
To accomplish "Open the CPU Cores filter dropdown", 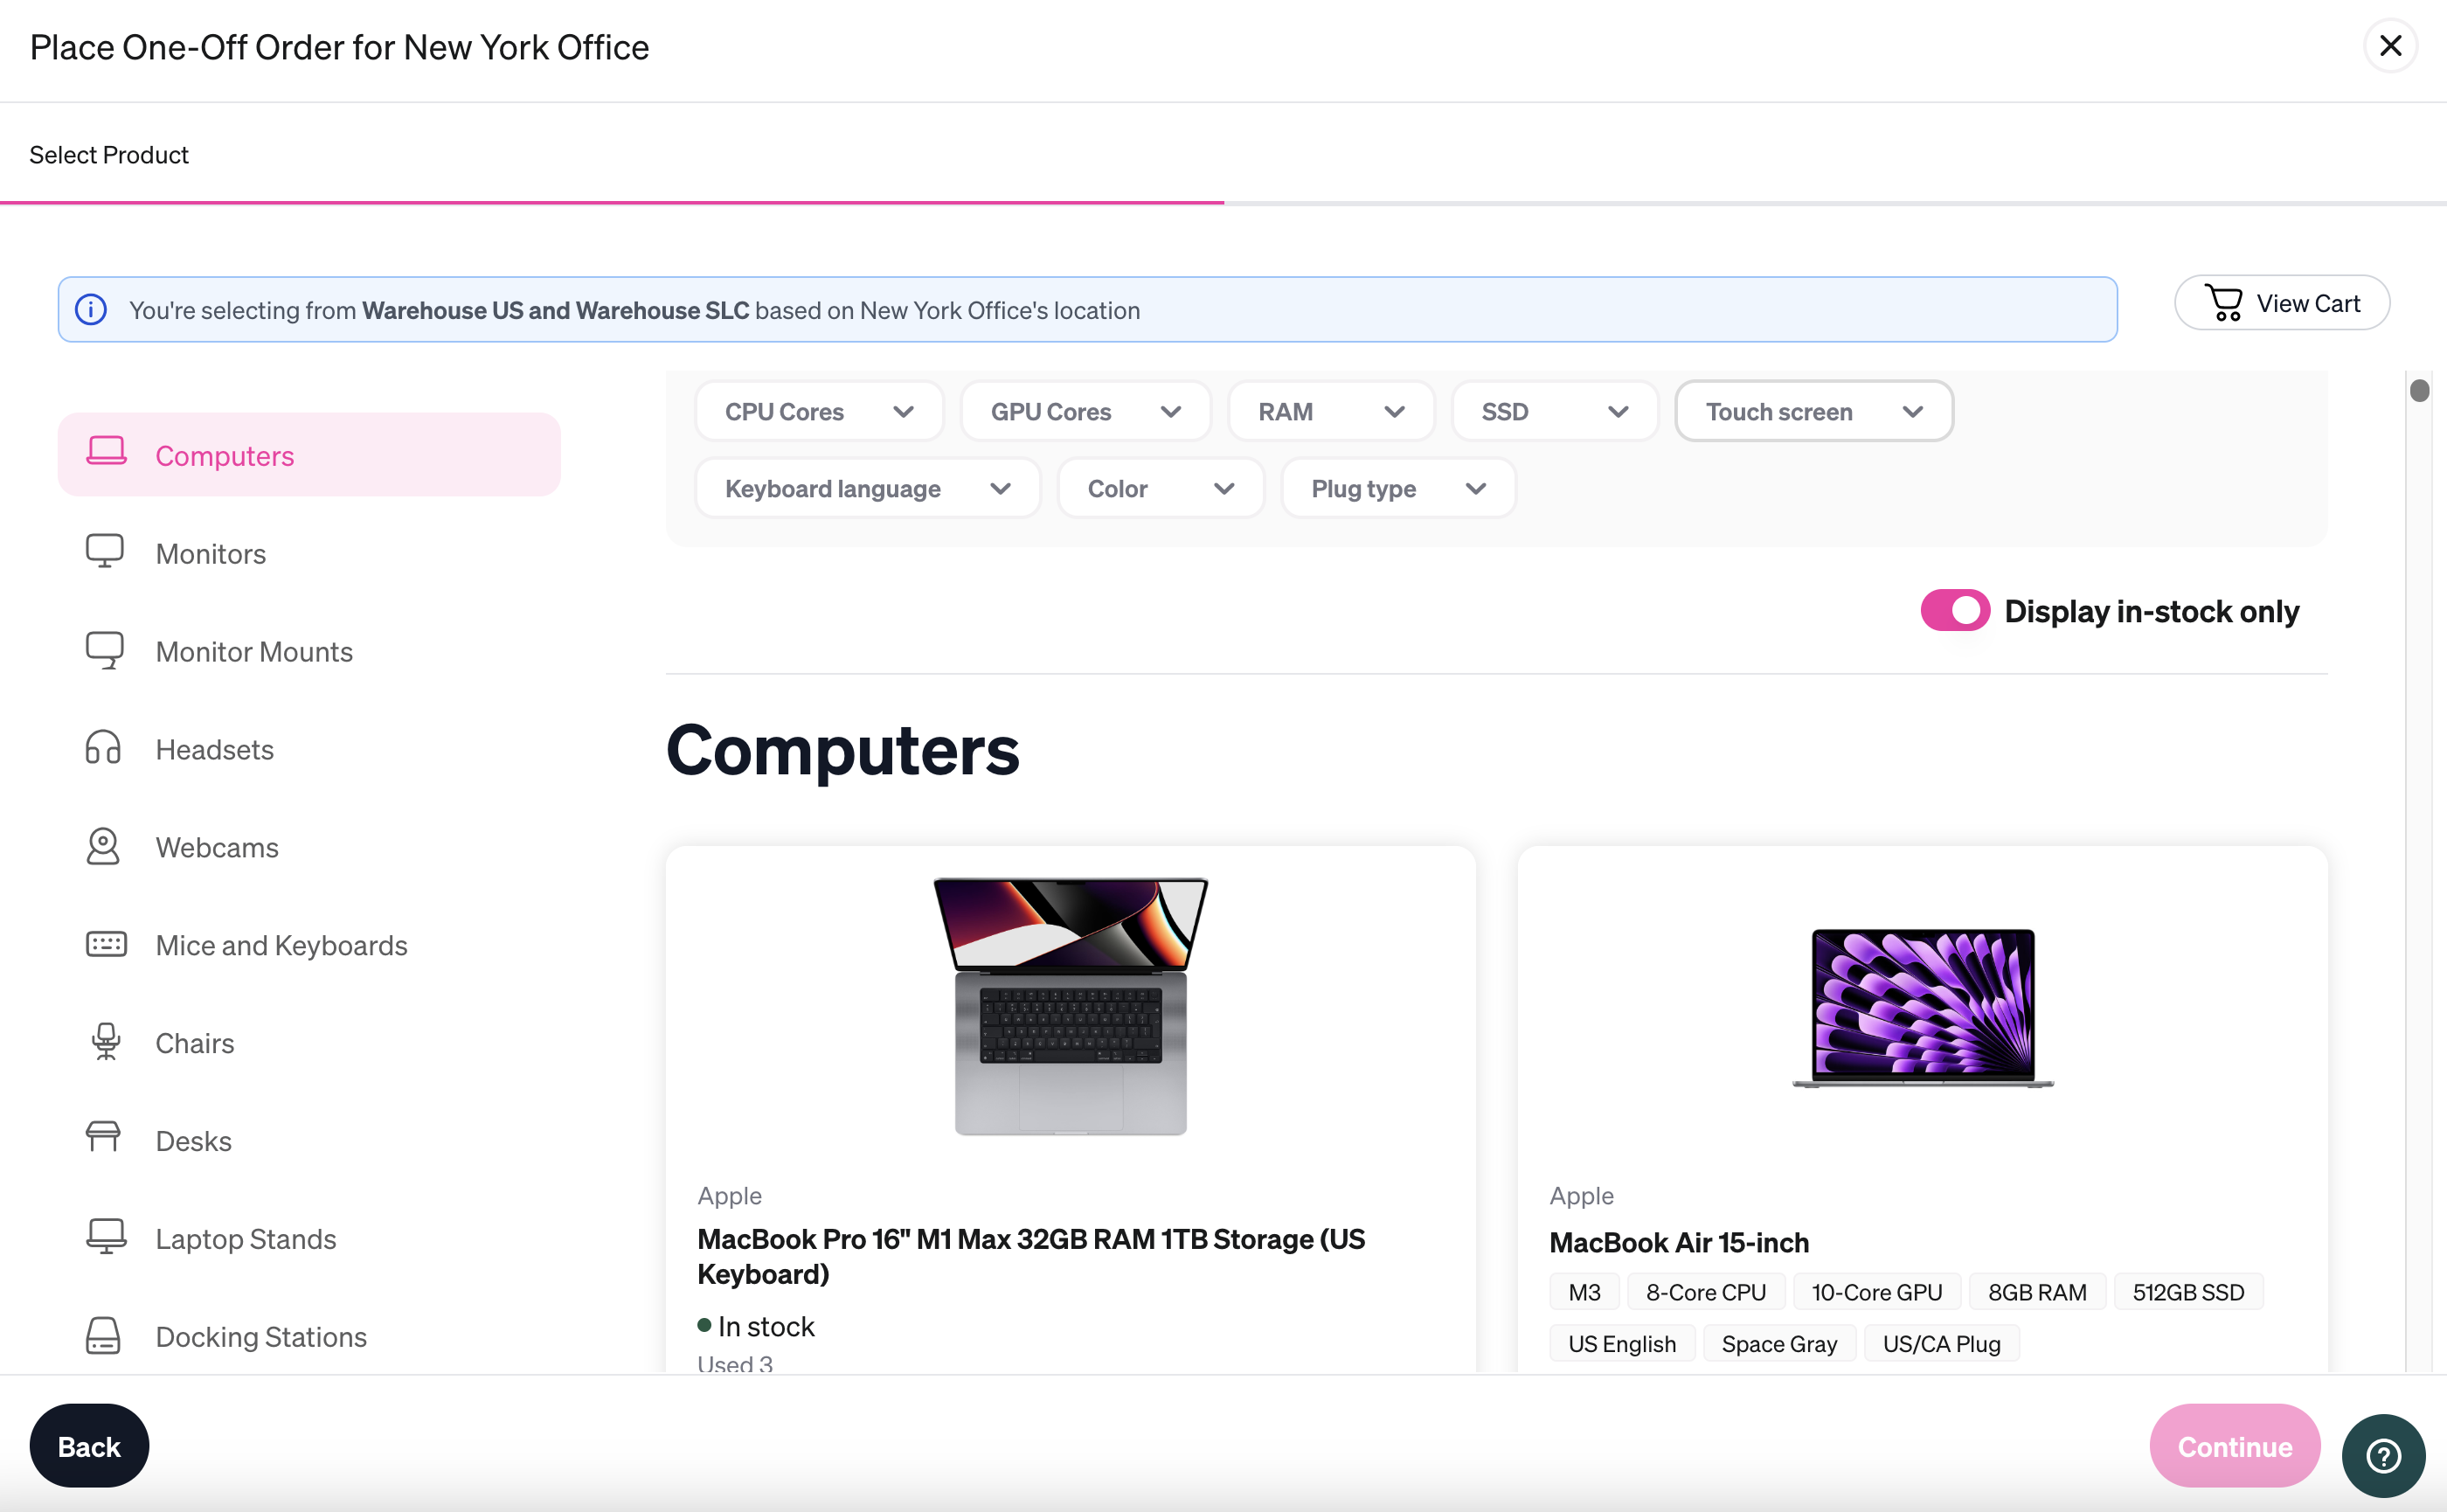I will pos(819,411).
